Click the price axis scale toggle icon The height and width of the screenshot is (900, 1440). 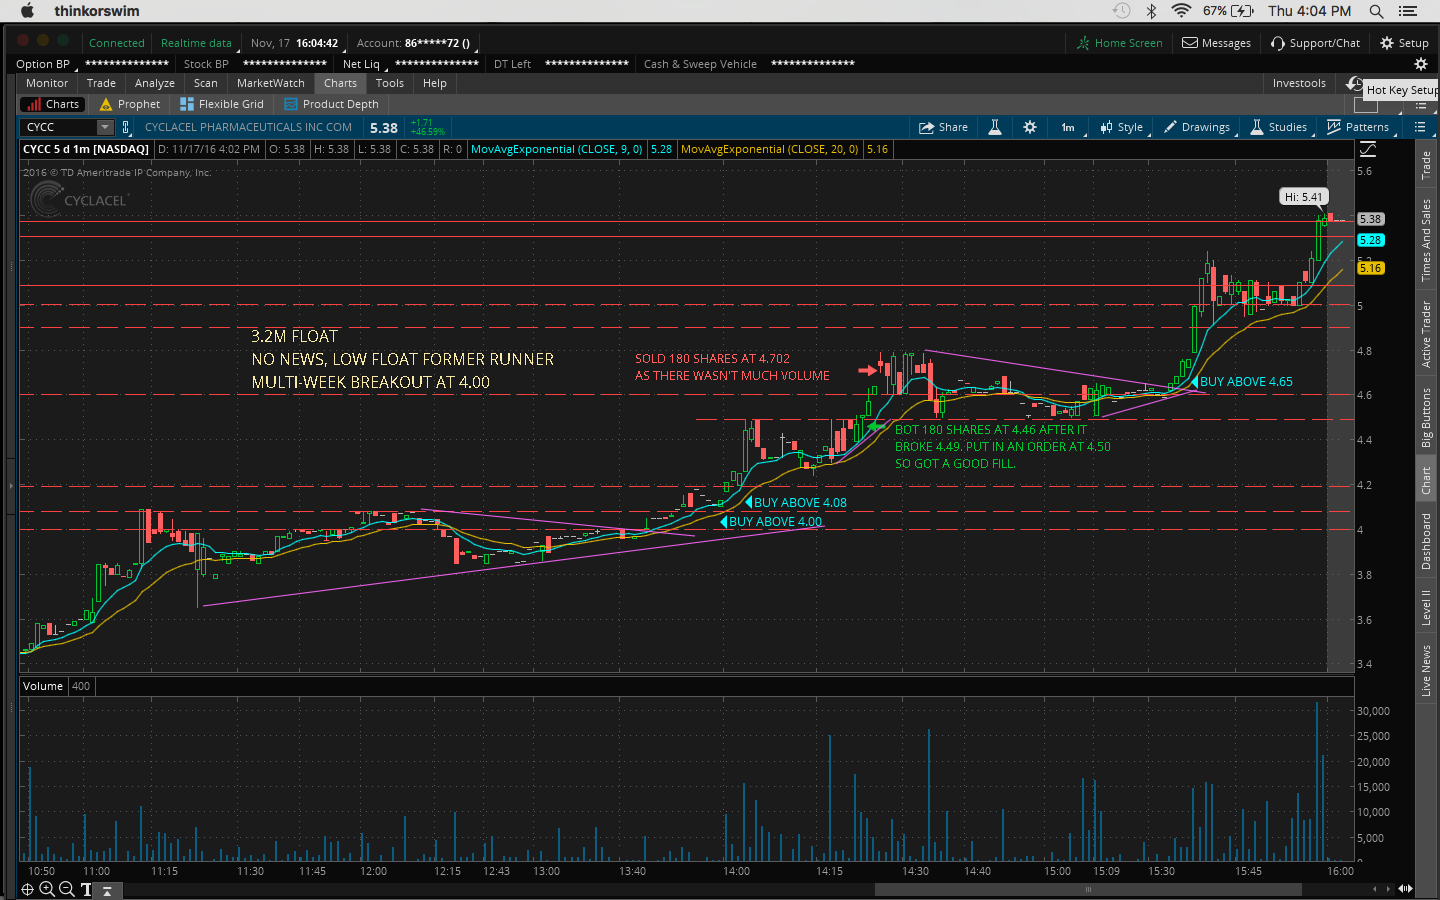(x=1368, y=149)
